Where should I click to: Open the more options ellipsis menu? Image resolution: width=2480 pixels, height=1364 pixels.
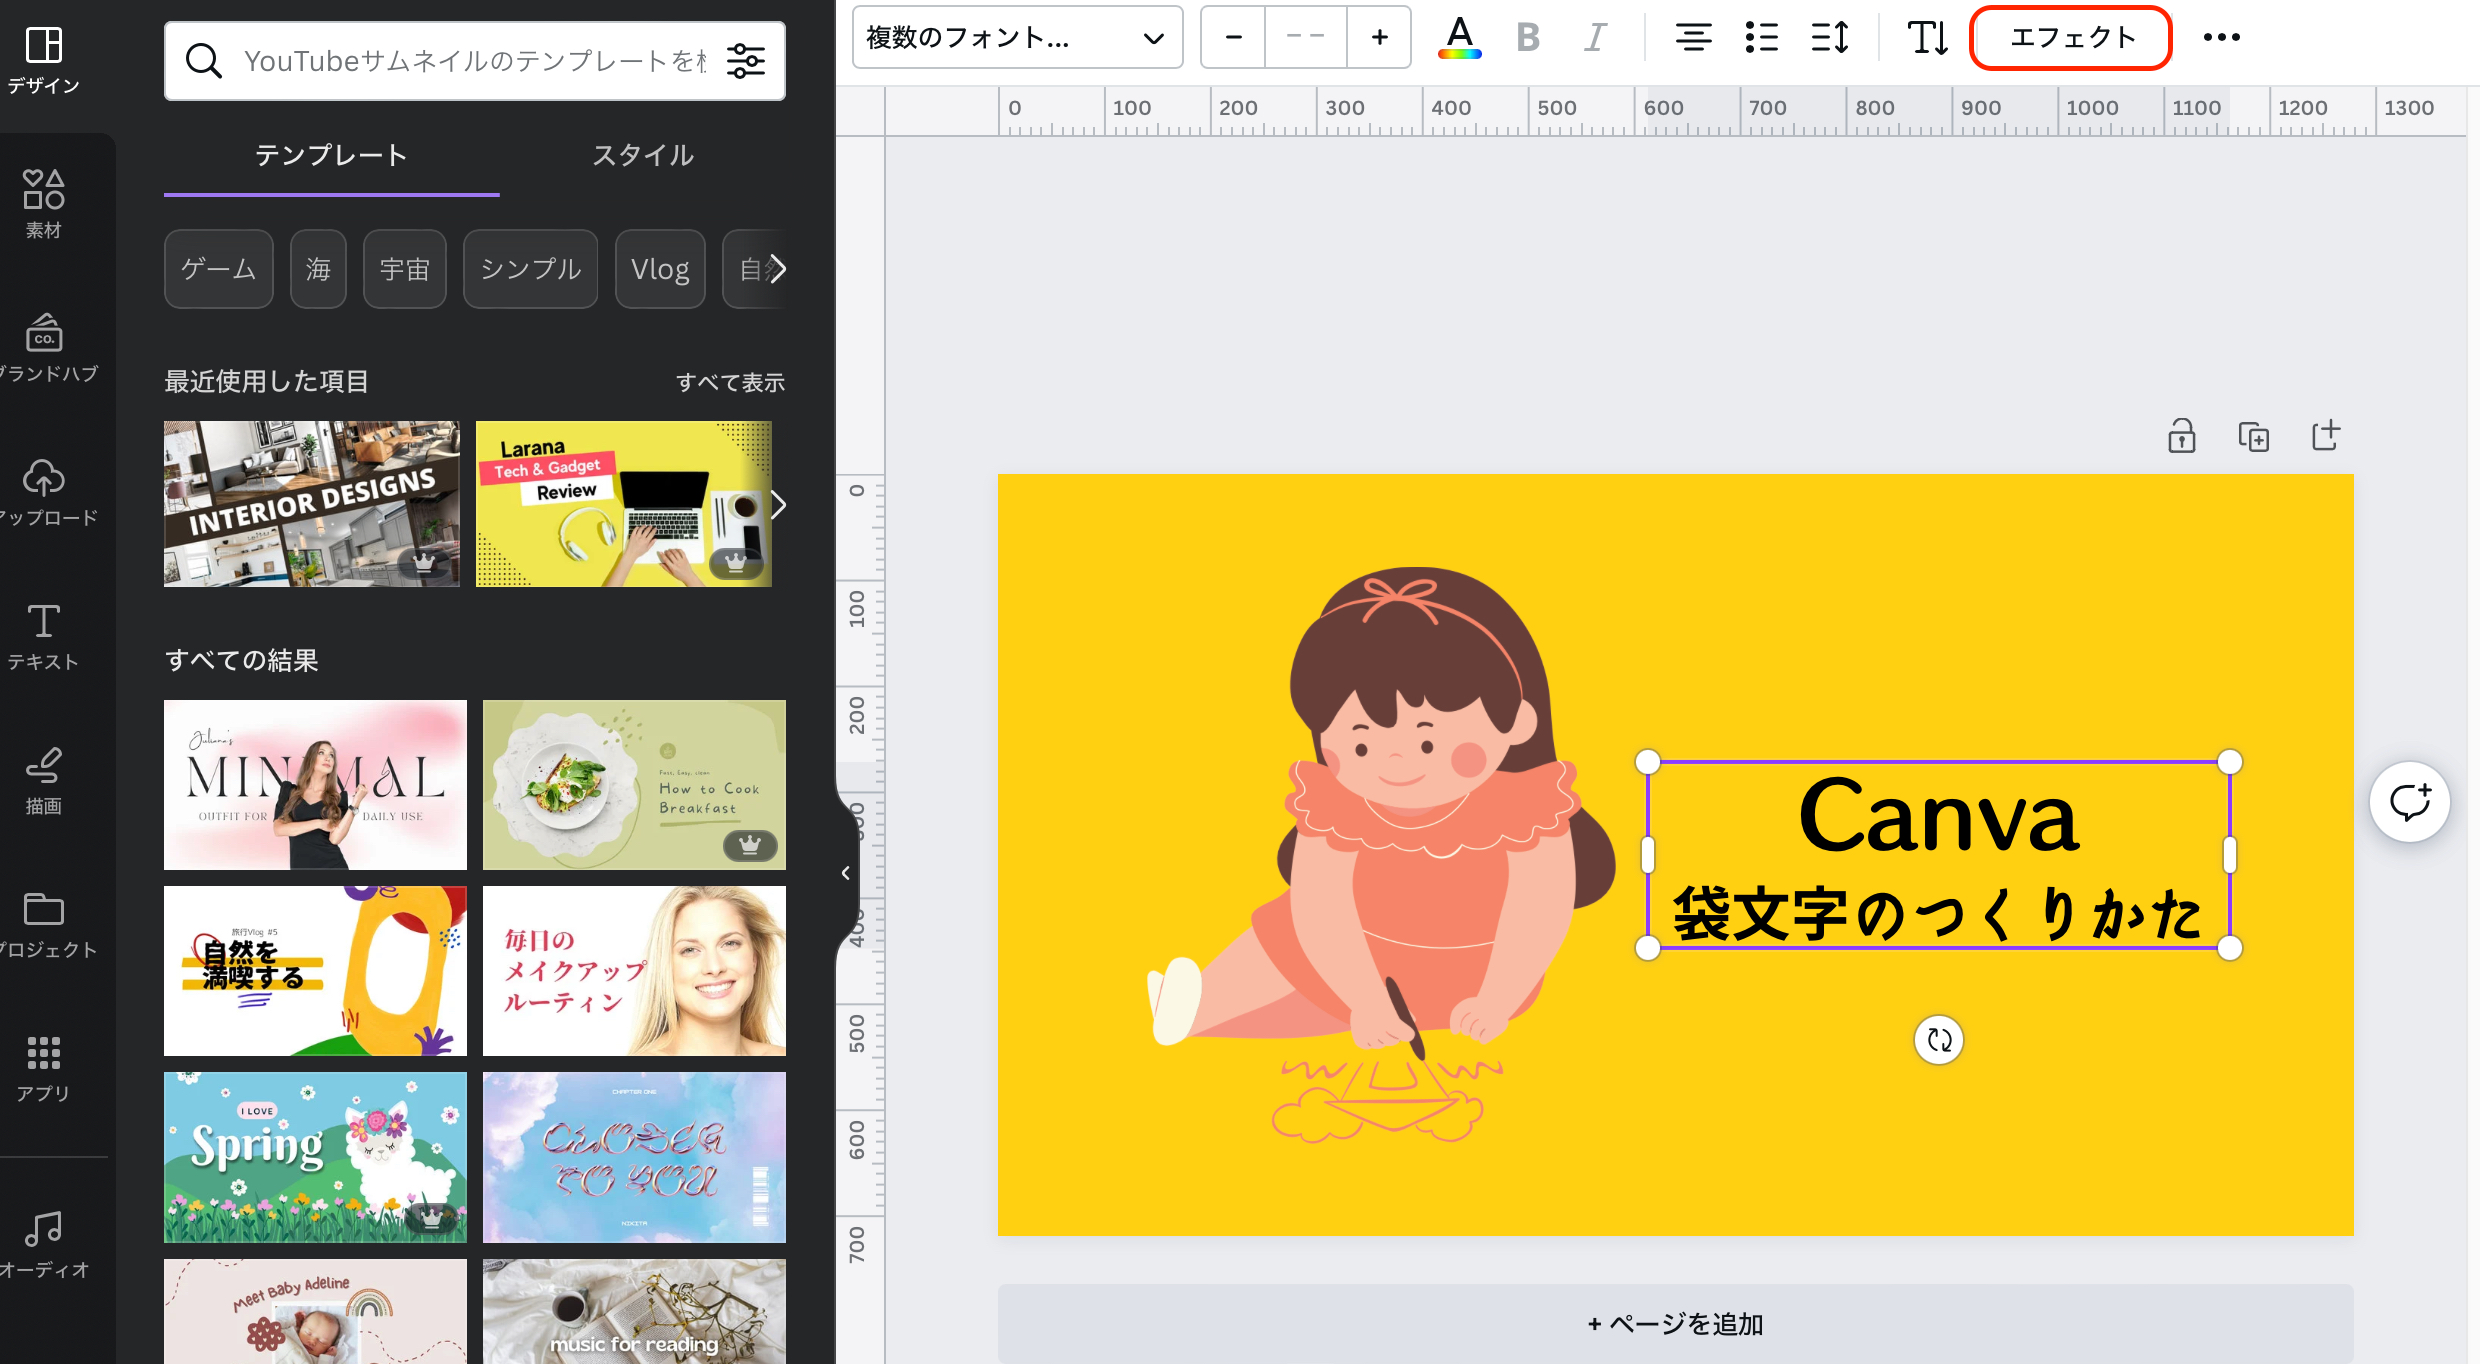(x=2221, y=38)
